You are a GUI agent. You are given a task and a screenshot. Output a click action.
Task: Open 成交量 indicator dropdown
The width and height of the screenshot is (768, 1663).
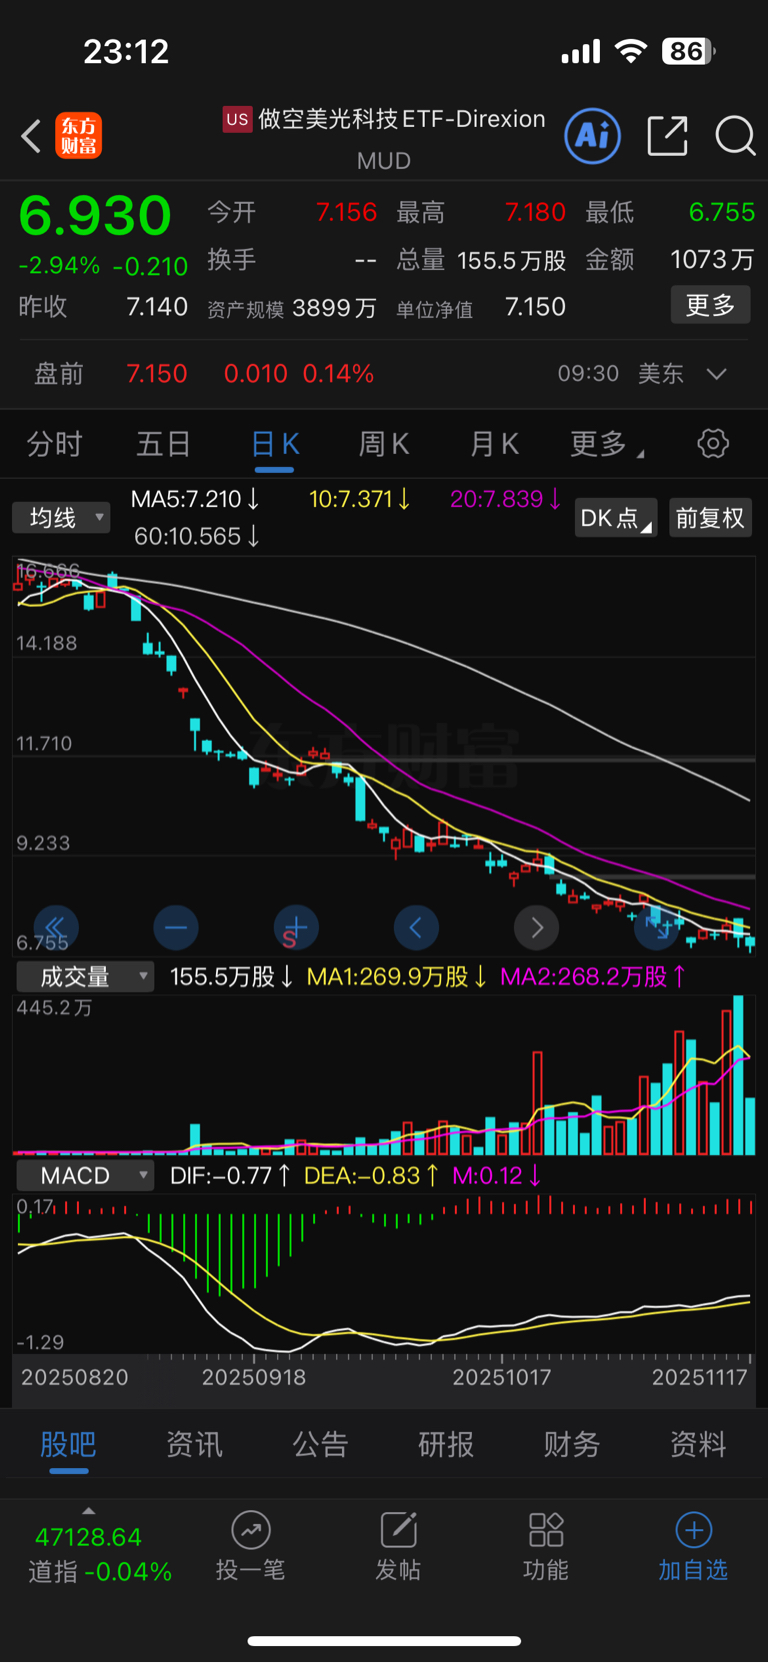pyautogui.click(x=85, y=976)
